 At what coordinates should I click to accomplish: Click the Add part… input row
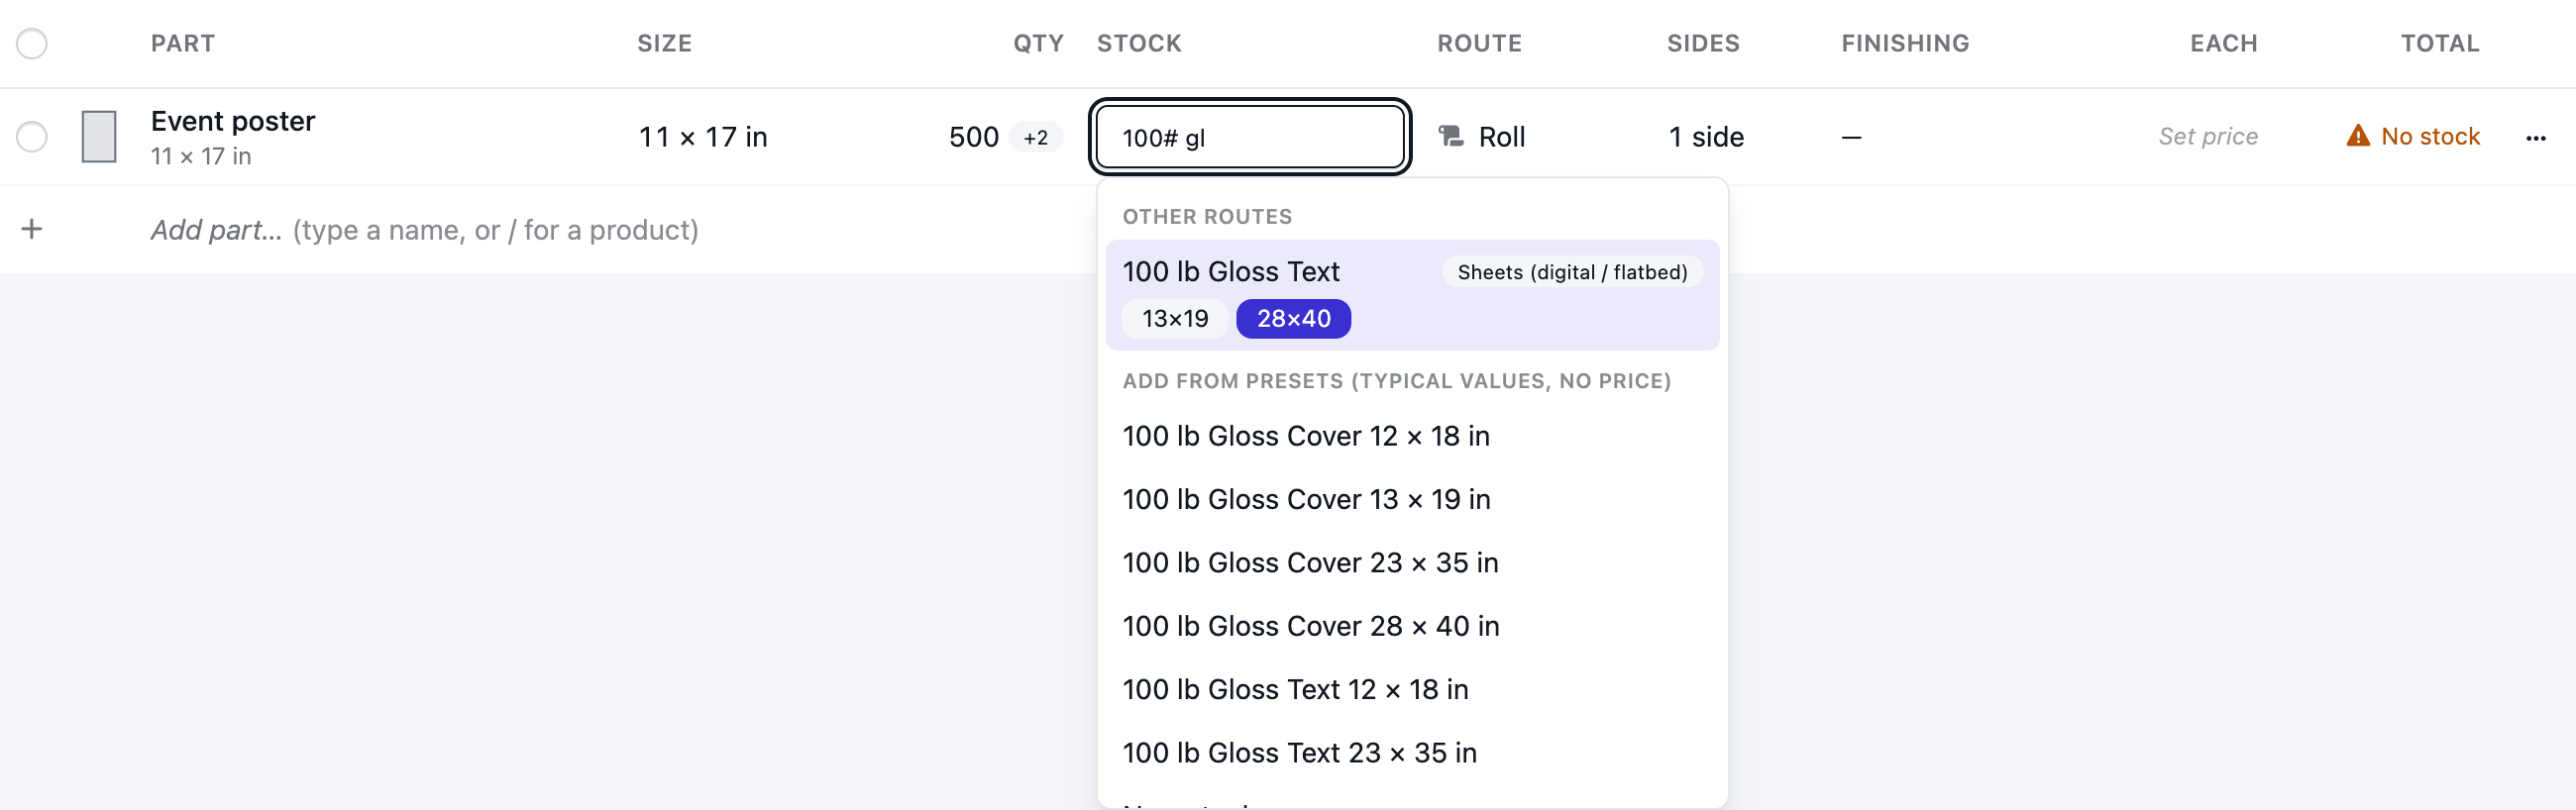click(x=424, y=230)
